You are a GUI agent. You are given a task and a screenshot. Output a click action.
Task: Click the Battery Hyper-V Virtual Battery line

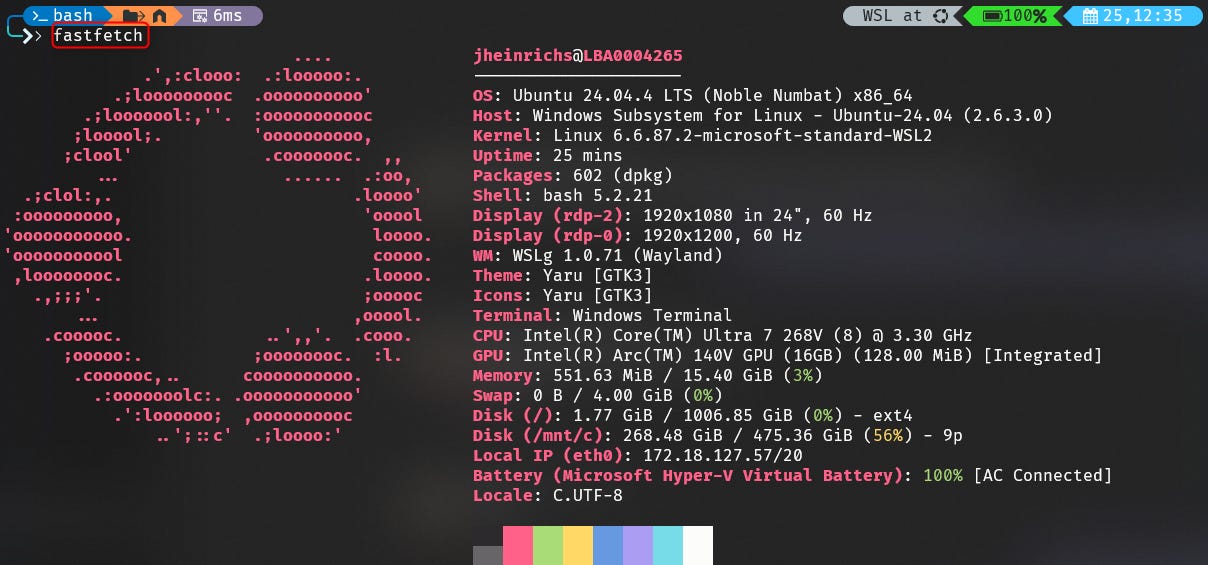click(792, 476)
